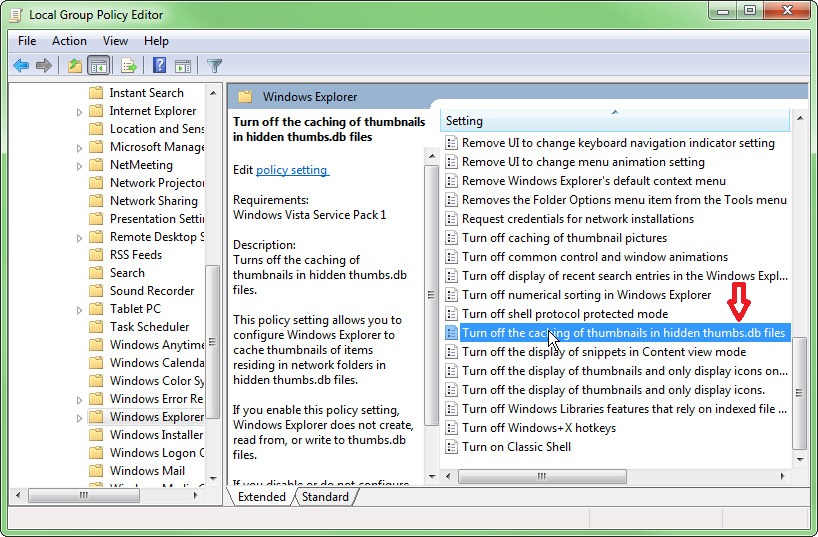Click the Filter funnel toolbar icon

[x=214, y=66]
